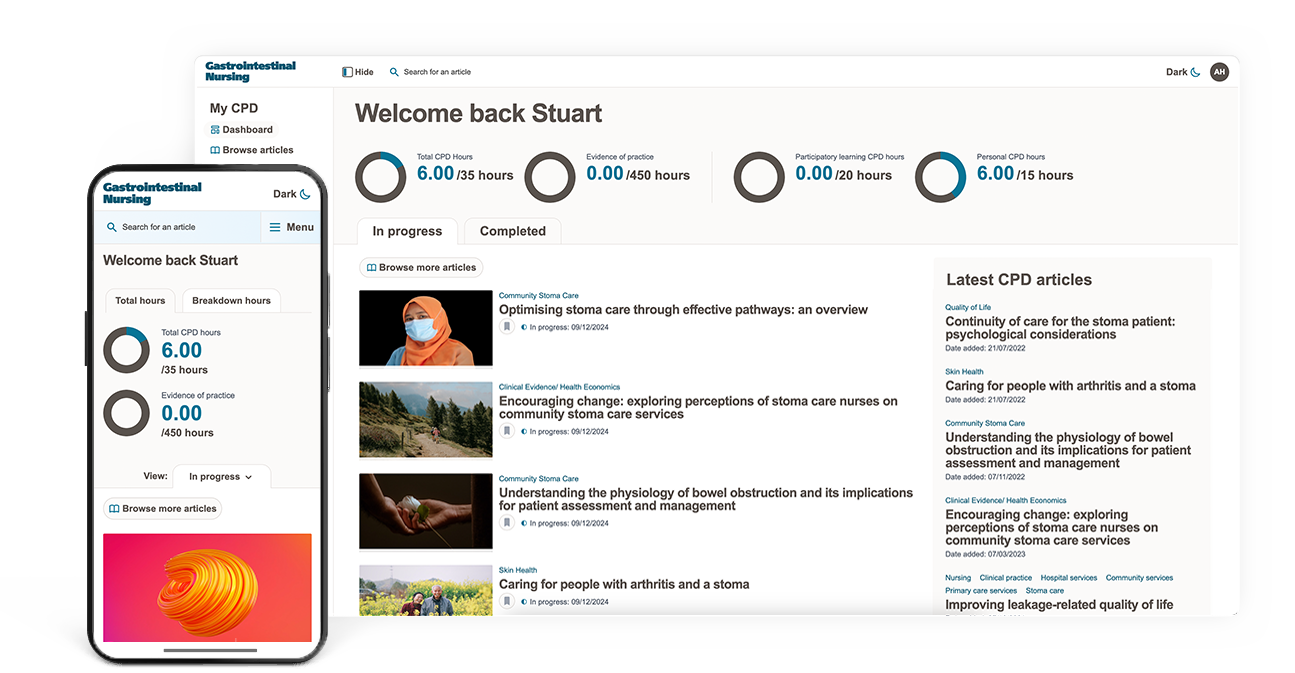The height and width of the screenshot is (673, 1295).
Task: Open the yellow flower field couple thumbnail
Action: 426,590
